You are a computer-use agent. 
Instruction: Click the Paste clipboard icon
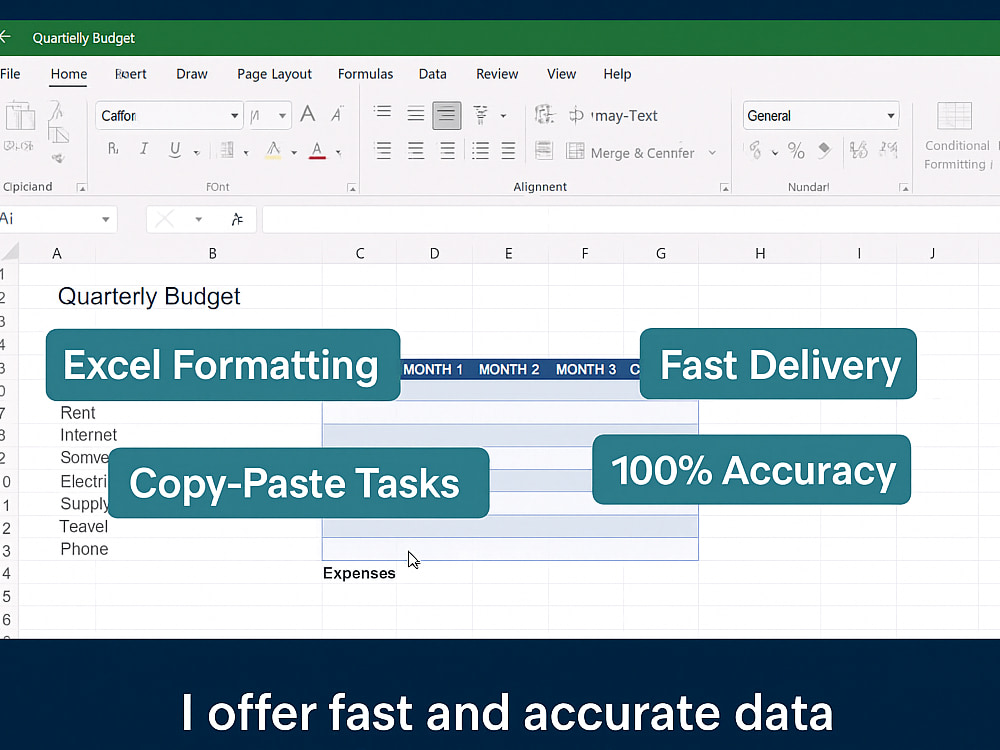[x=20, y=117]
